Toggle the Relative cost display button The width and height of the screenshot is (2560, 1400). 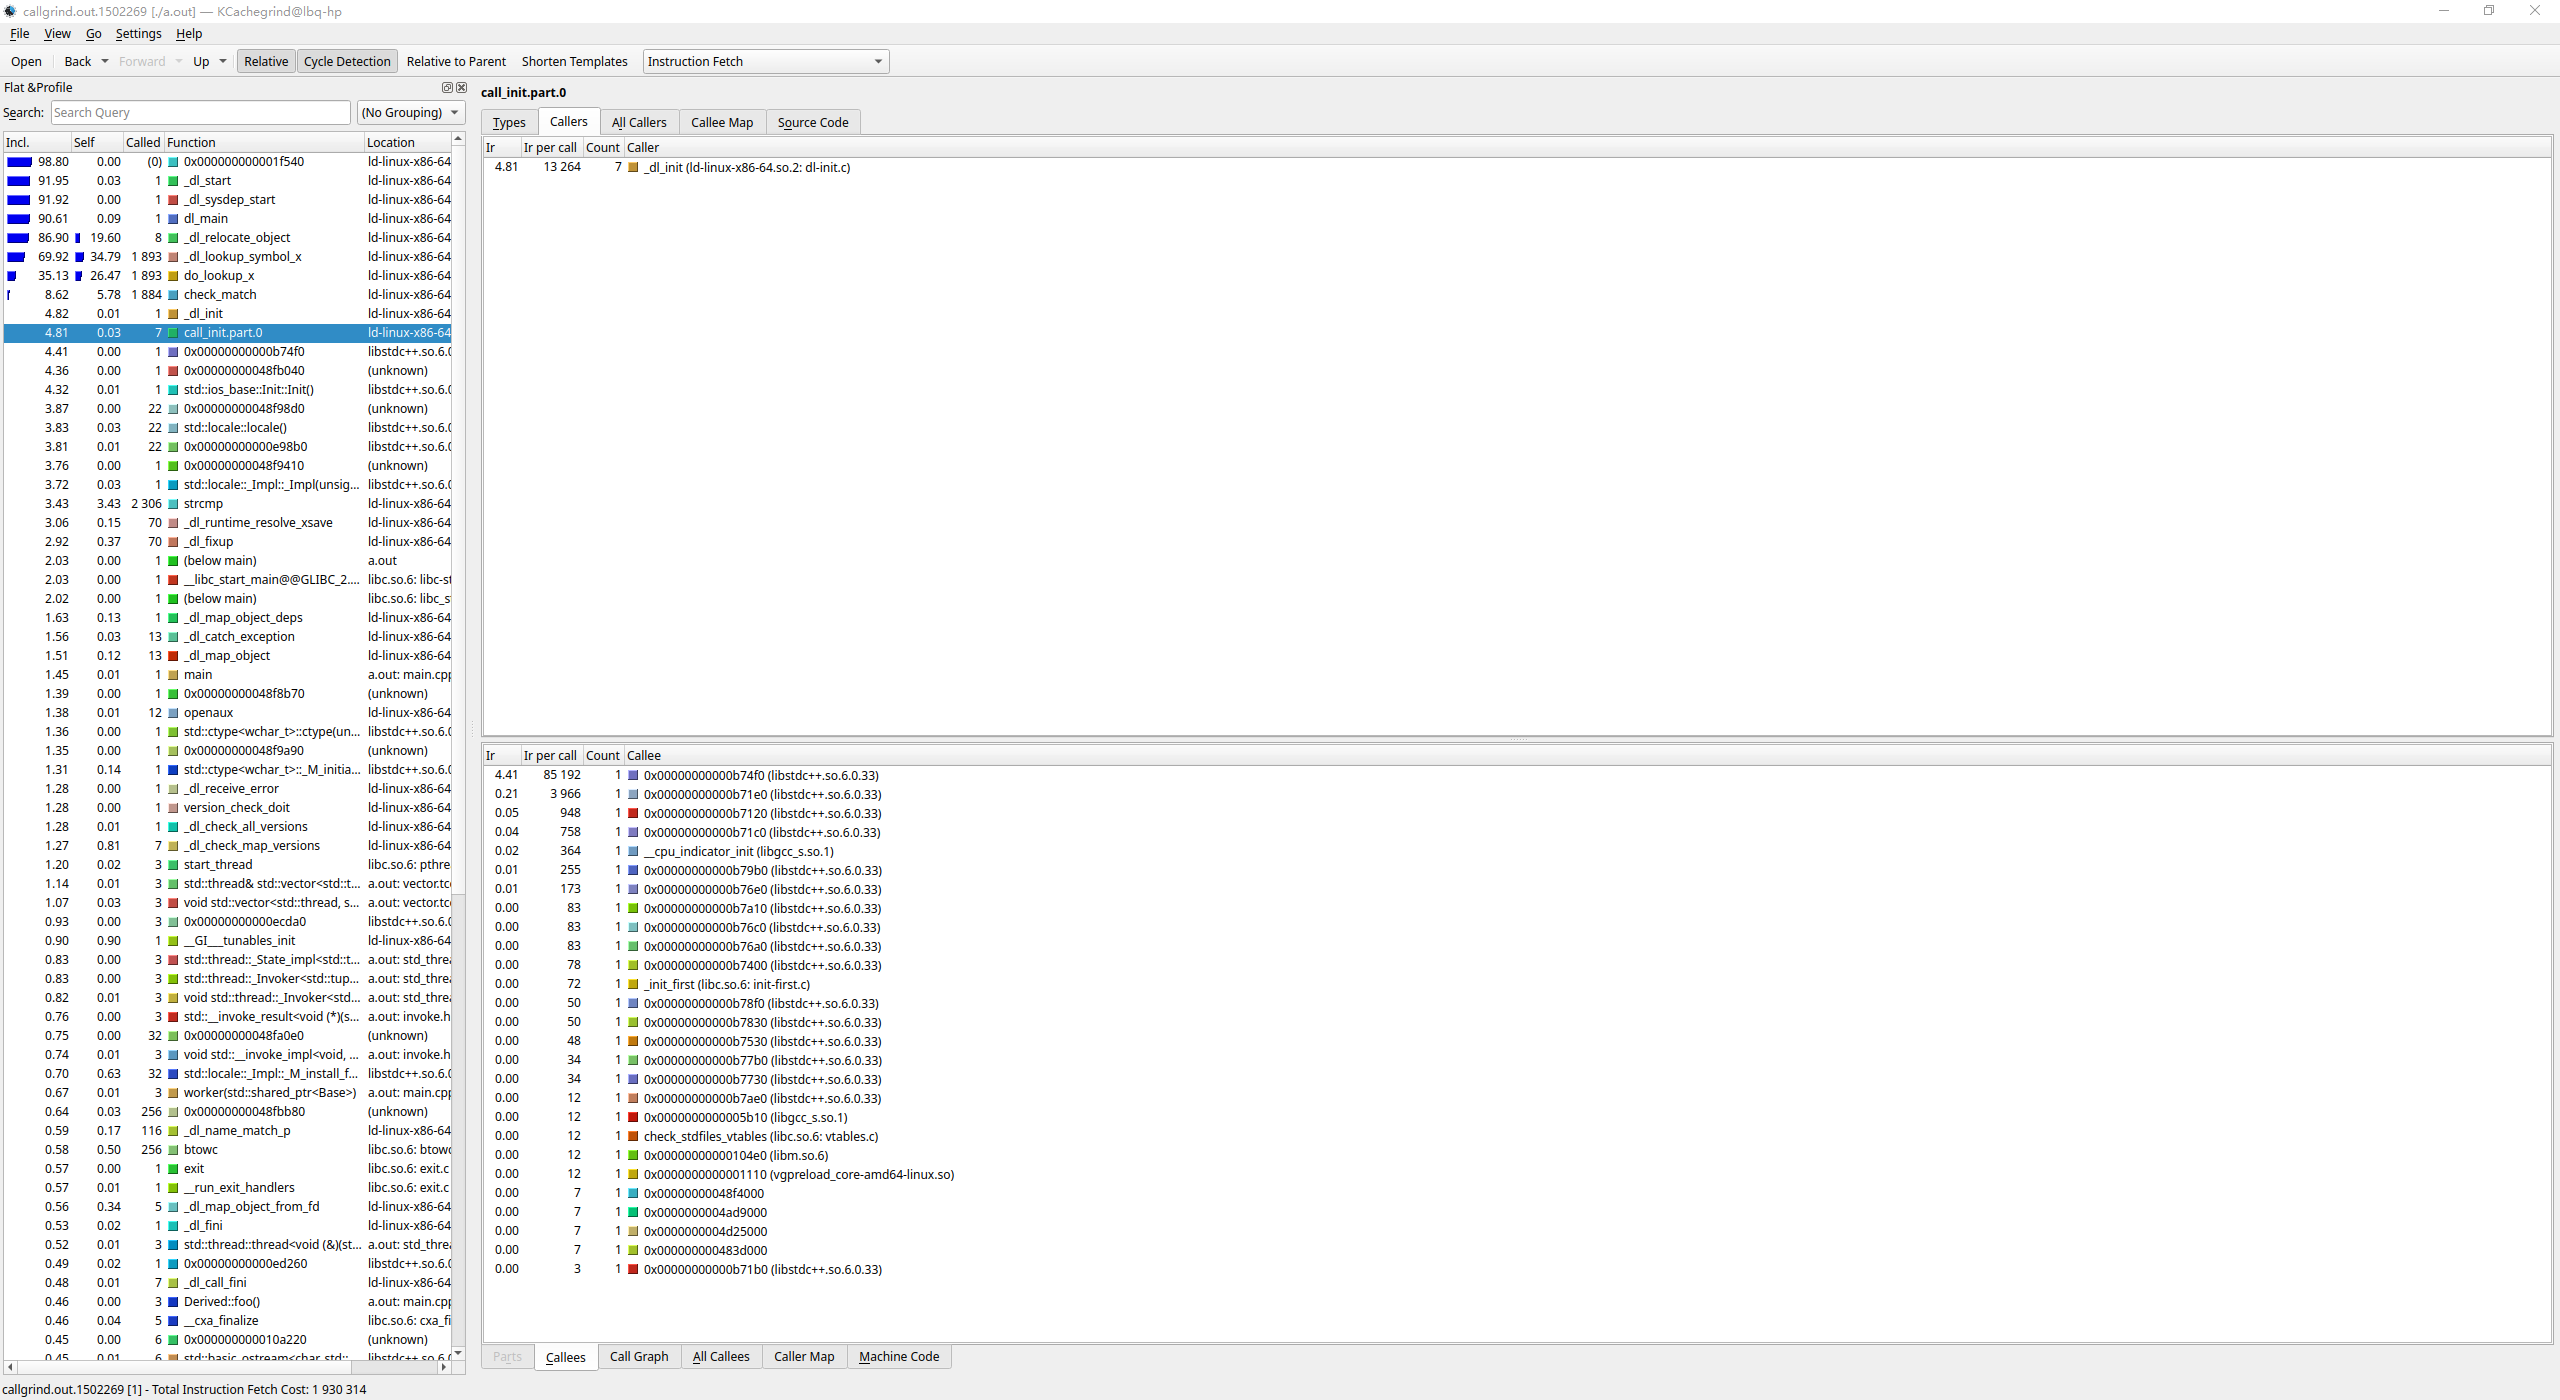point(266,61)
